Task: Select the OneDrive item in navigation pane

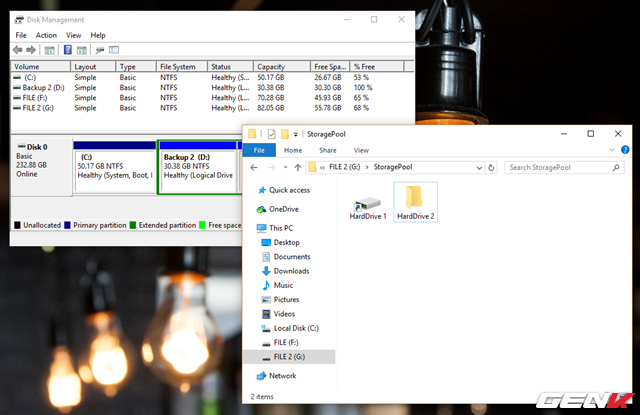Action: pos(283,209)
